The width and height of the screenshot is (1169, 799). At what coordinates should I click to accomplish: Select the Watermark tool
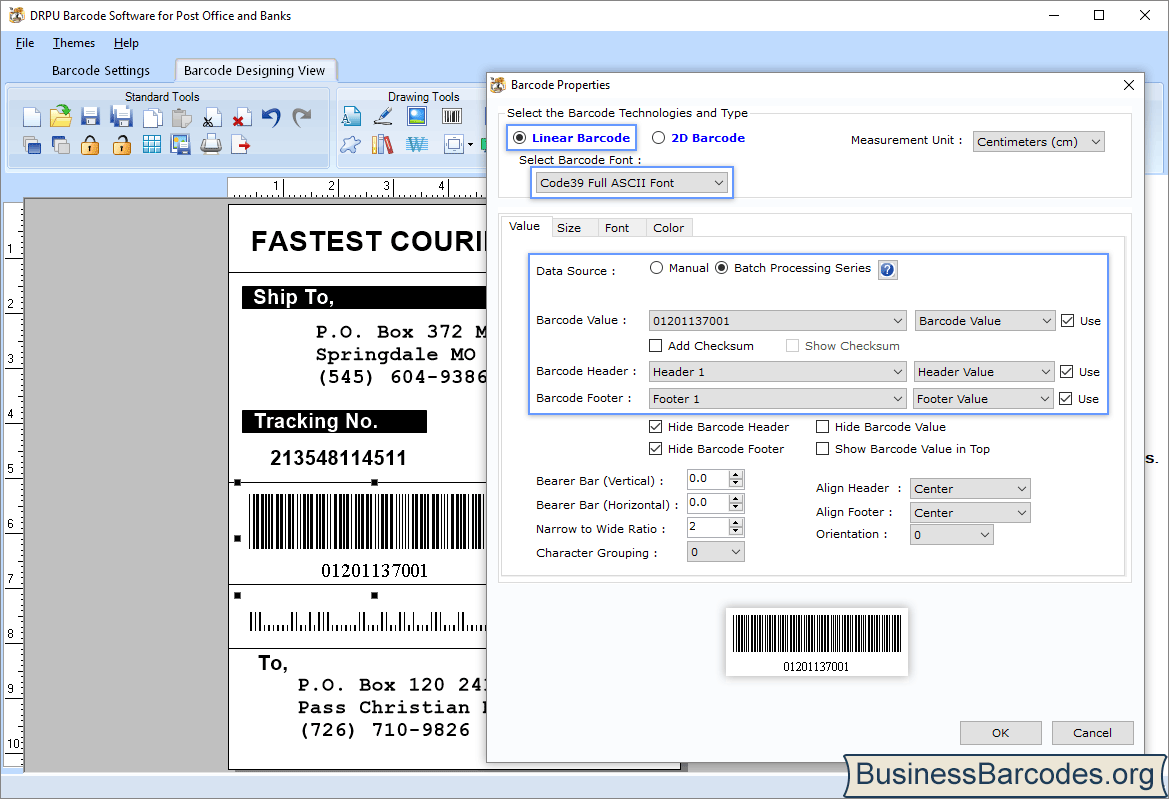pos(417,145)
